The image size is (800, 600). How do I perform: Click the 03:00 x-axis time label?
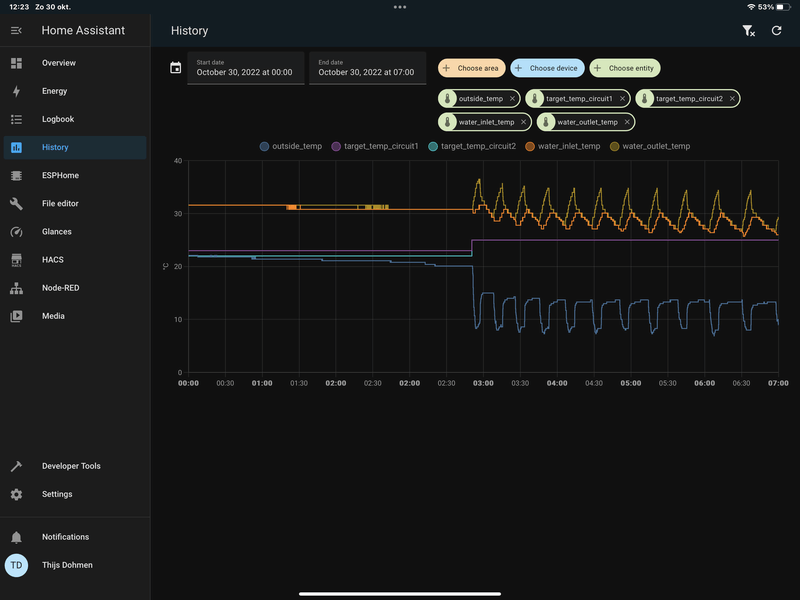tap(483, 383)
